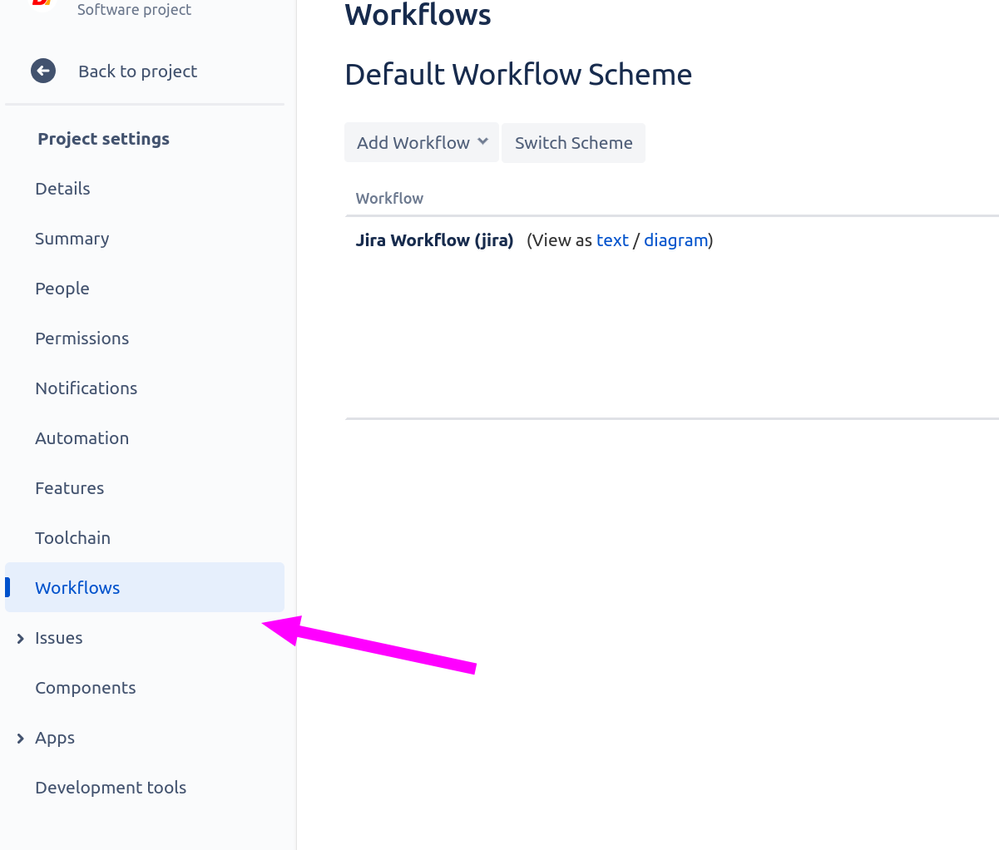This screenshot has height=850, width=999.
Task: Go to Summary settings page
Action: coord(72,239)
